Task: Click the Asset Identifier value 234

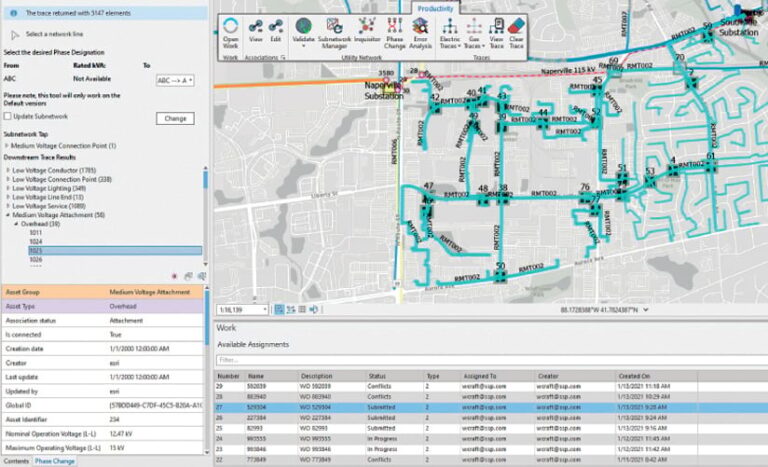Action: click(x=114, y=419)
